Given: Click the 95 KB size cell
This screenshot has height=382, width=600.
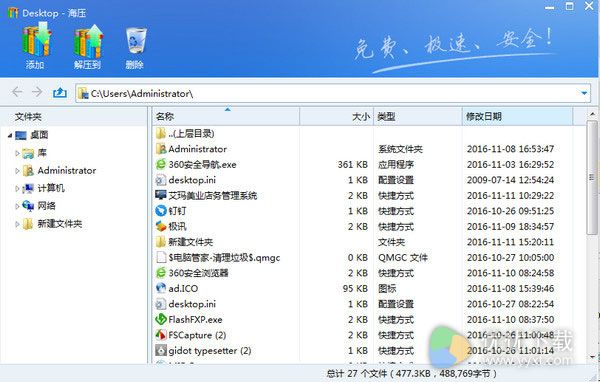Looking at the screenshot, I should coord(355,289).
